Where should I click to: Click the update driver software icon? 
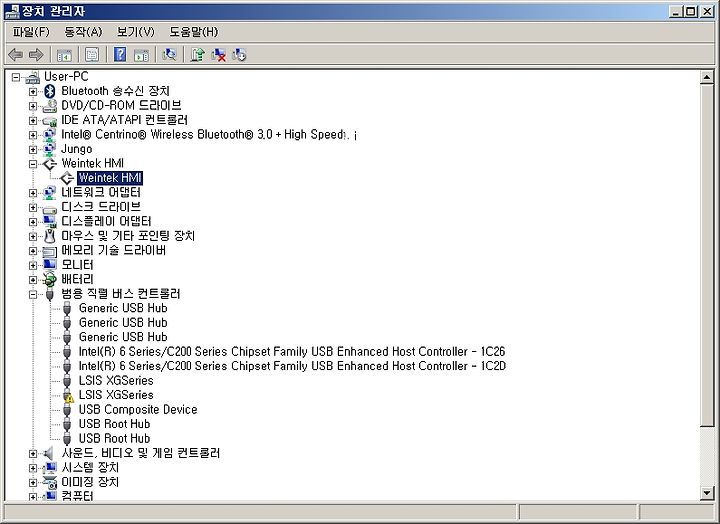(x=197, y=55)
